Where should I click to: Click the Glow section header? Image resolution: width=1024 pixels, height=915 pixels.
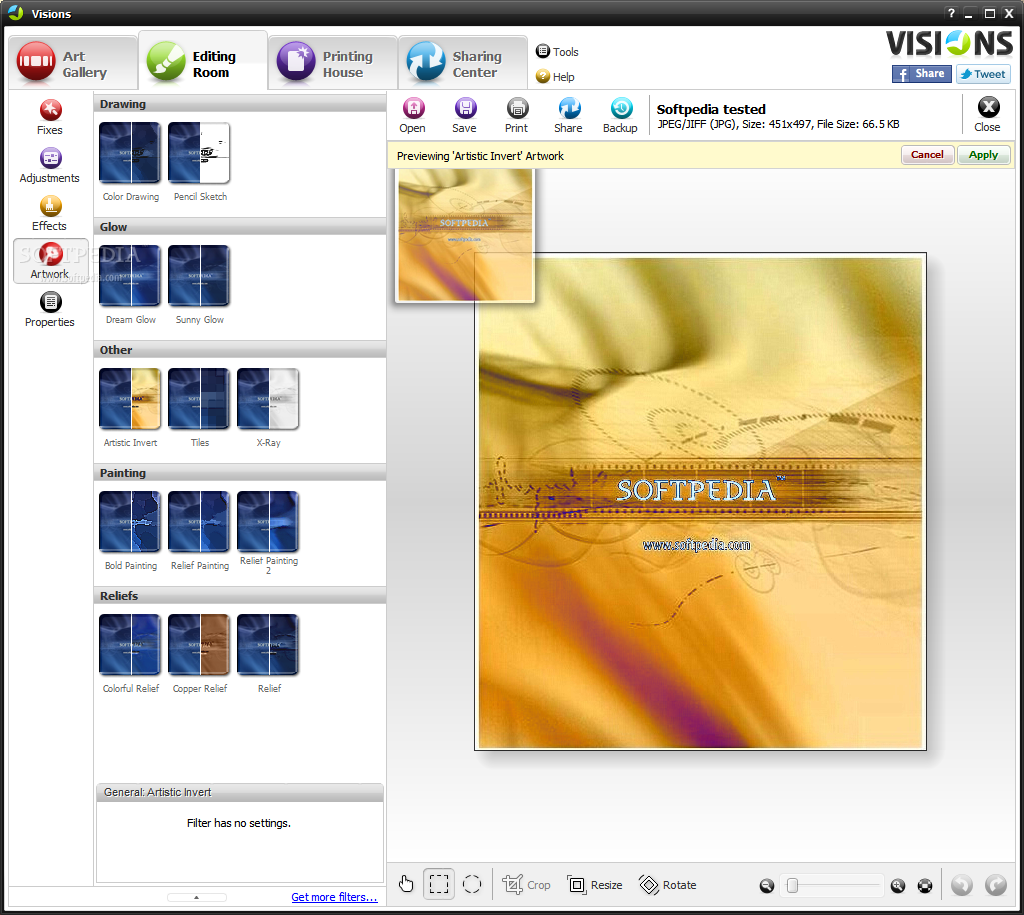click(x=240, y=227)
